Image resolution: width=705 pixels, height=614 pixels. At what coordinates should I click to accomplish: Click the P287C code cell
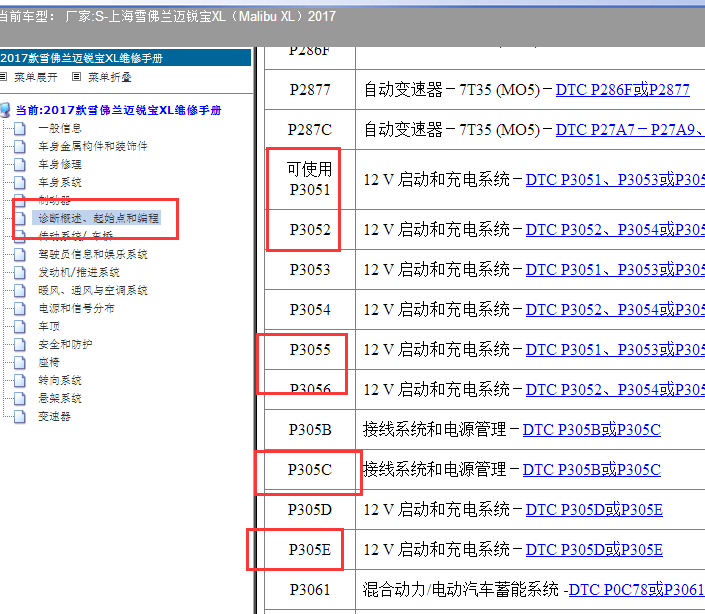click(310, 130)
